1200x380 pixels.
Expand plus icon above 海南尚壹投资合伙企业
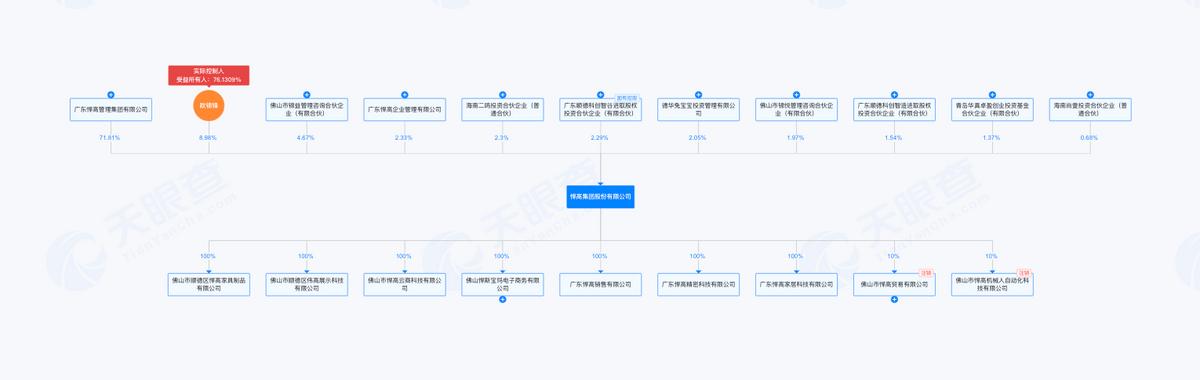coord(1090,94)
